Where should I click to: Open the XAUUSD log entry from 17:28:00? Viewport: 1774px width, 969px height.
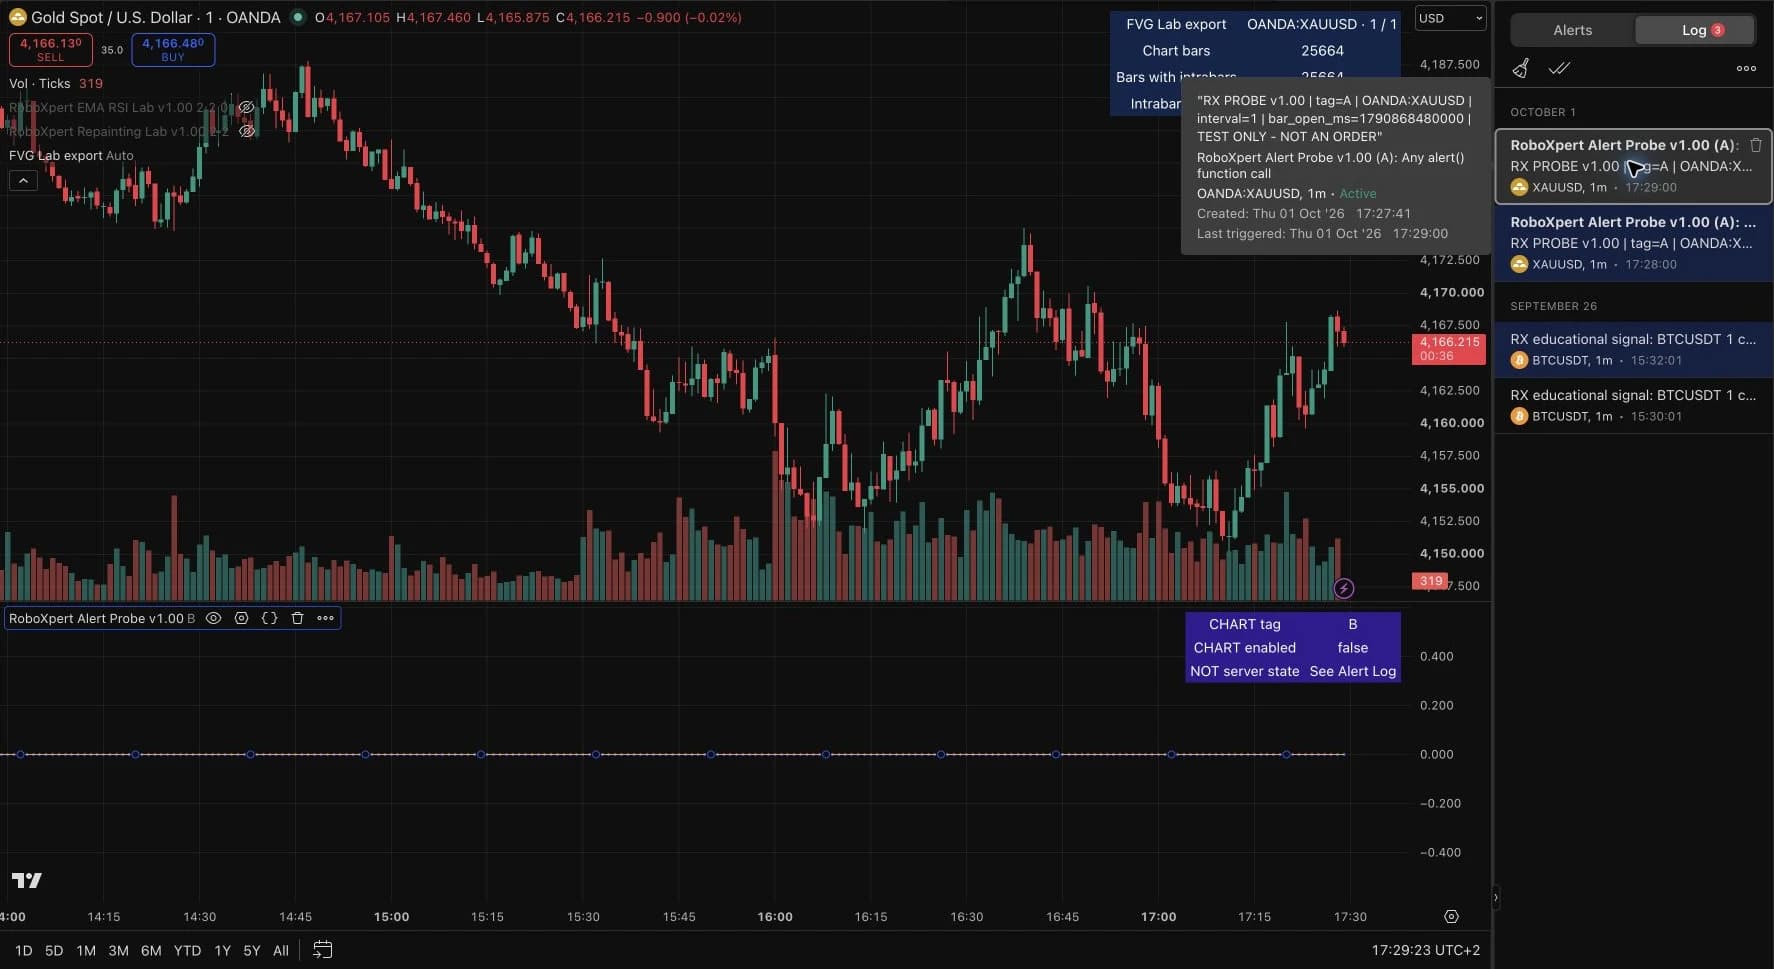pos(1633,243)
